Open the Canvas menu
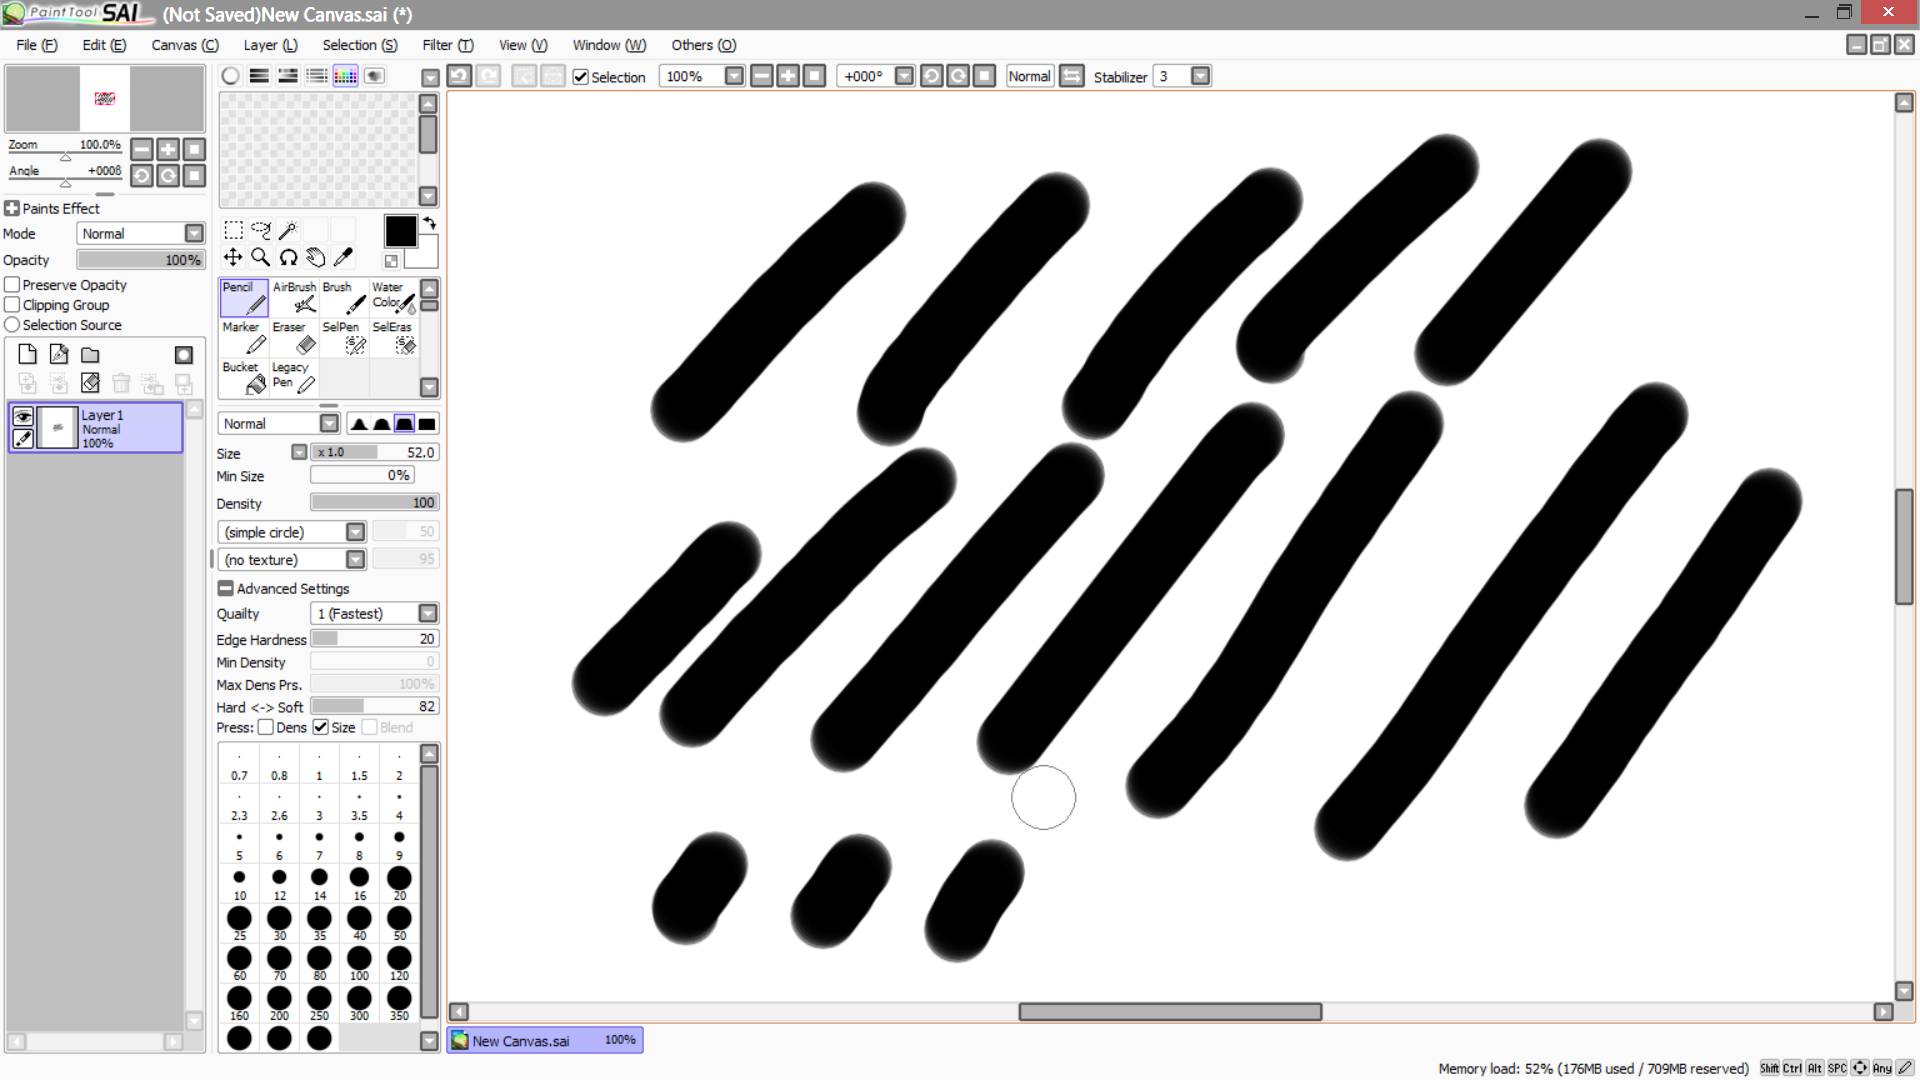Screen dimensions: 1920x1080 click(x=184, y=45)
